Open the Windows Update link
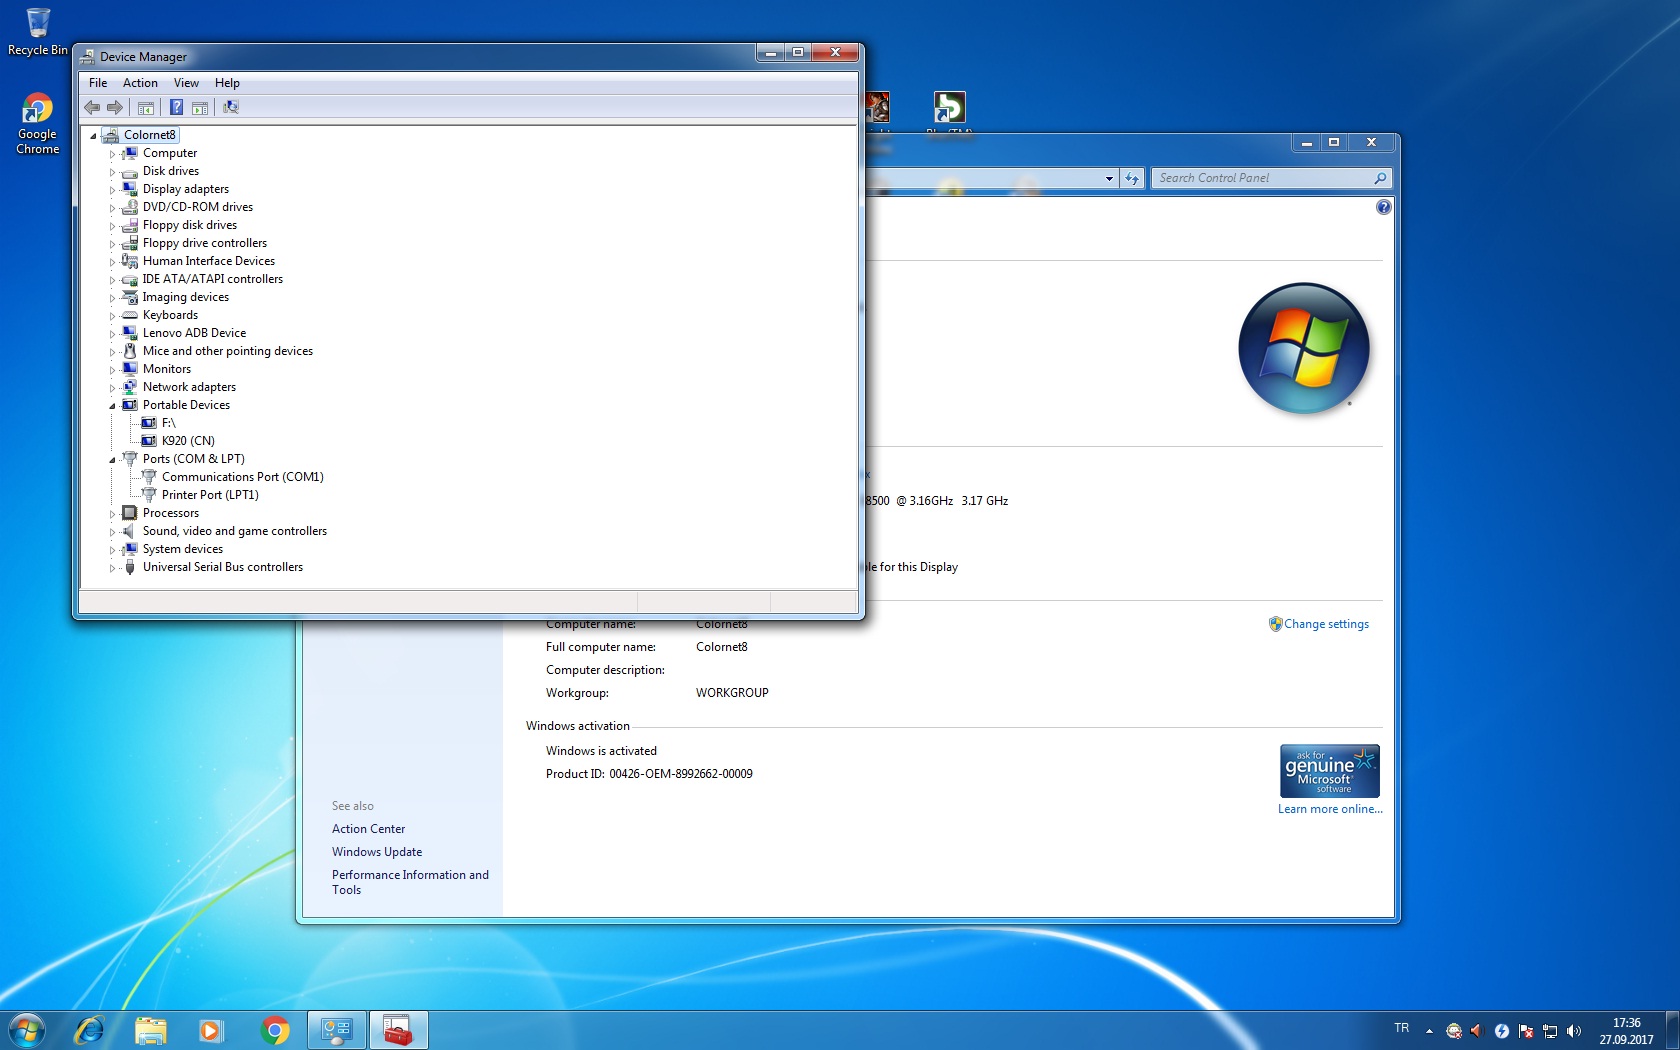 pyautogui.click(x=377, y=852)
